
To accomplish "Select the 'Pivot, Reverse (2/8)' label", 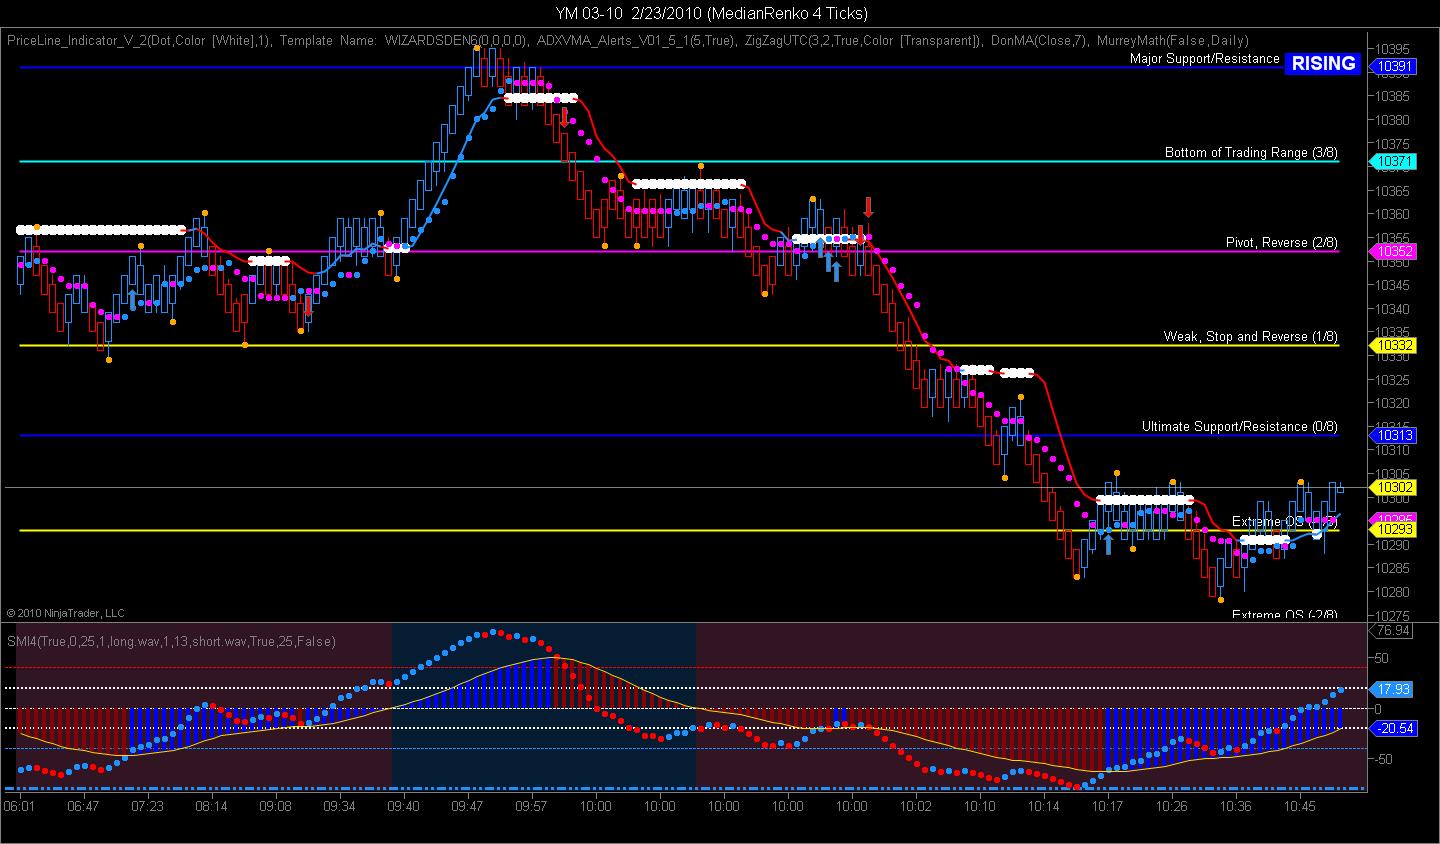I will (1282, 242).
